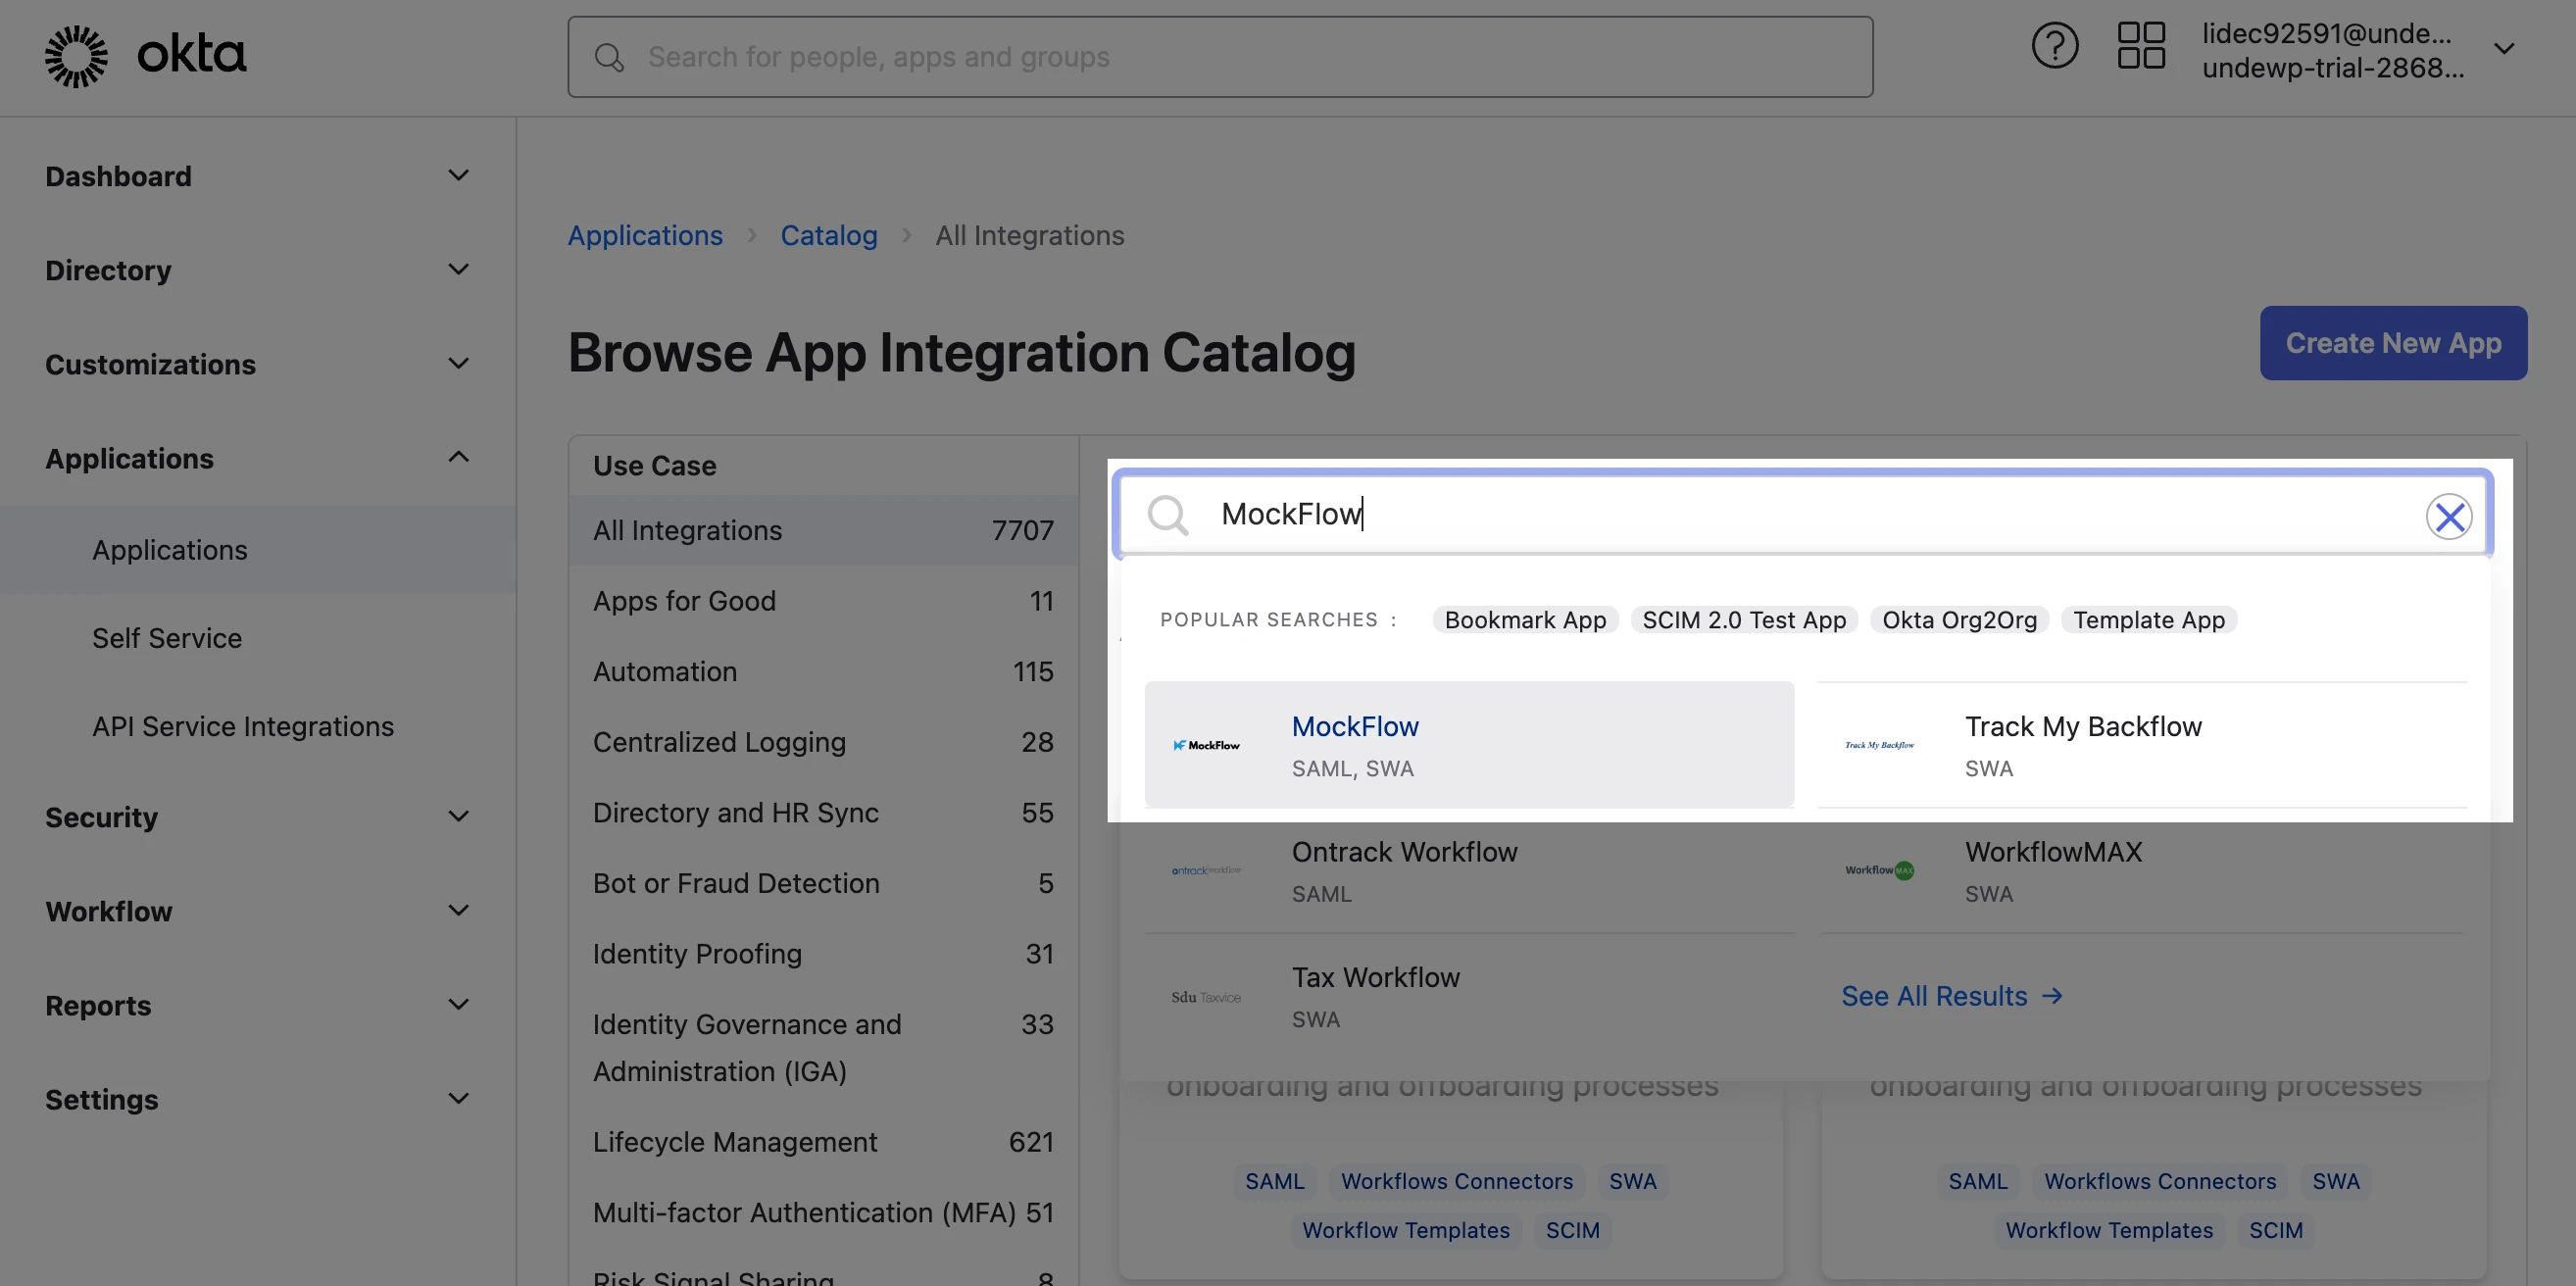Select Identity Governance and Administration filter
Viewport: 2576px width, 1286px height.
(x=824, y=1048)
